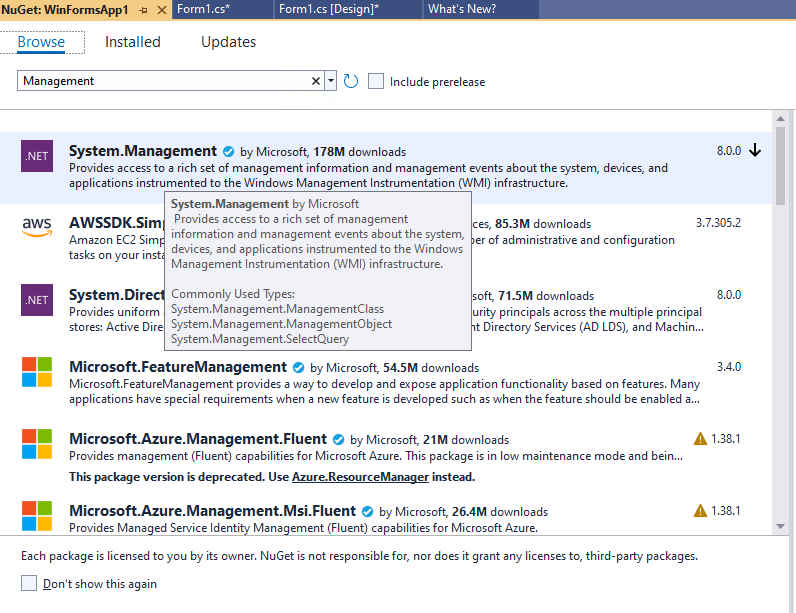Click warning icon for Microsoft.Azure.Management.Msi.Fluent

(x=700, y=510)
